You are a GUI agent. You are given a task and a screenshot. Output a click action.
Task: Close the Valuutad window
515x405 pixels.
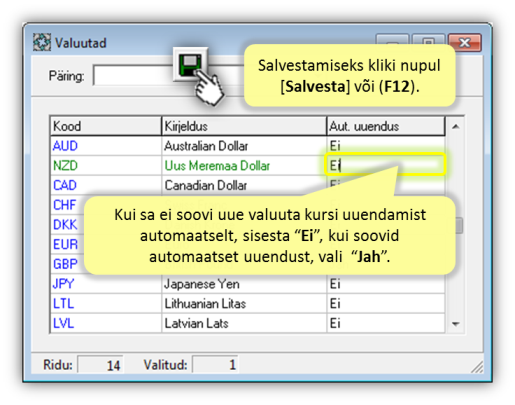click(465, 43)
